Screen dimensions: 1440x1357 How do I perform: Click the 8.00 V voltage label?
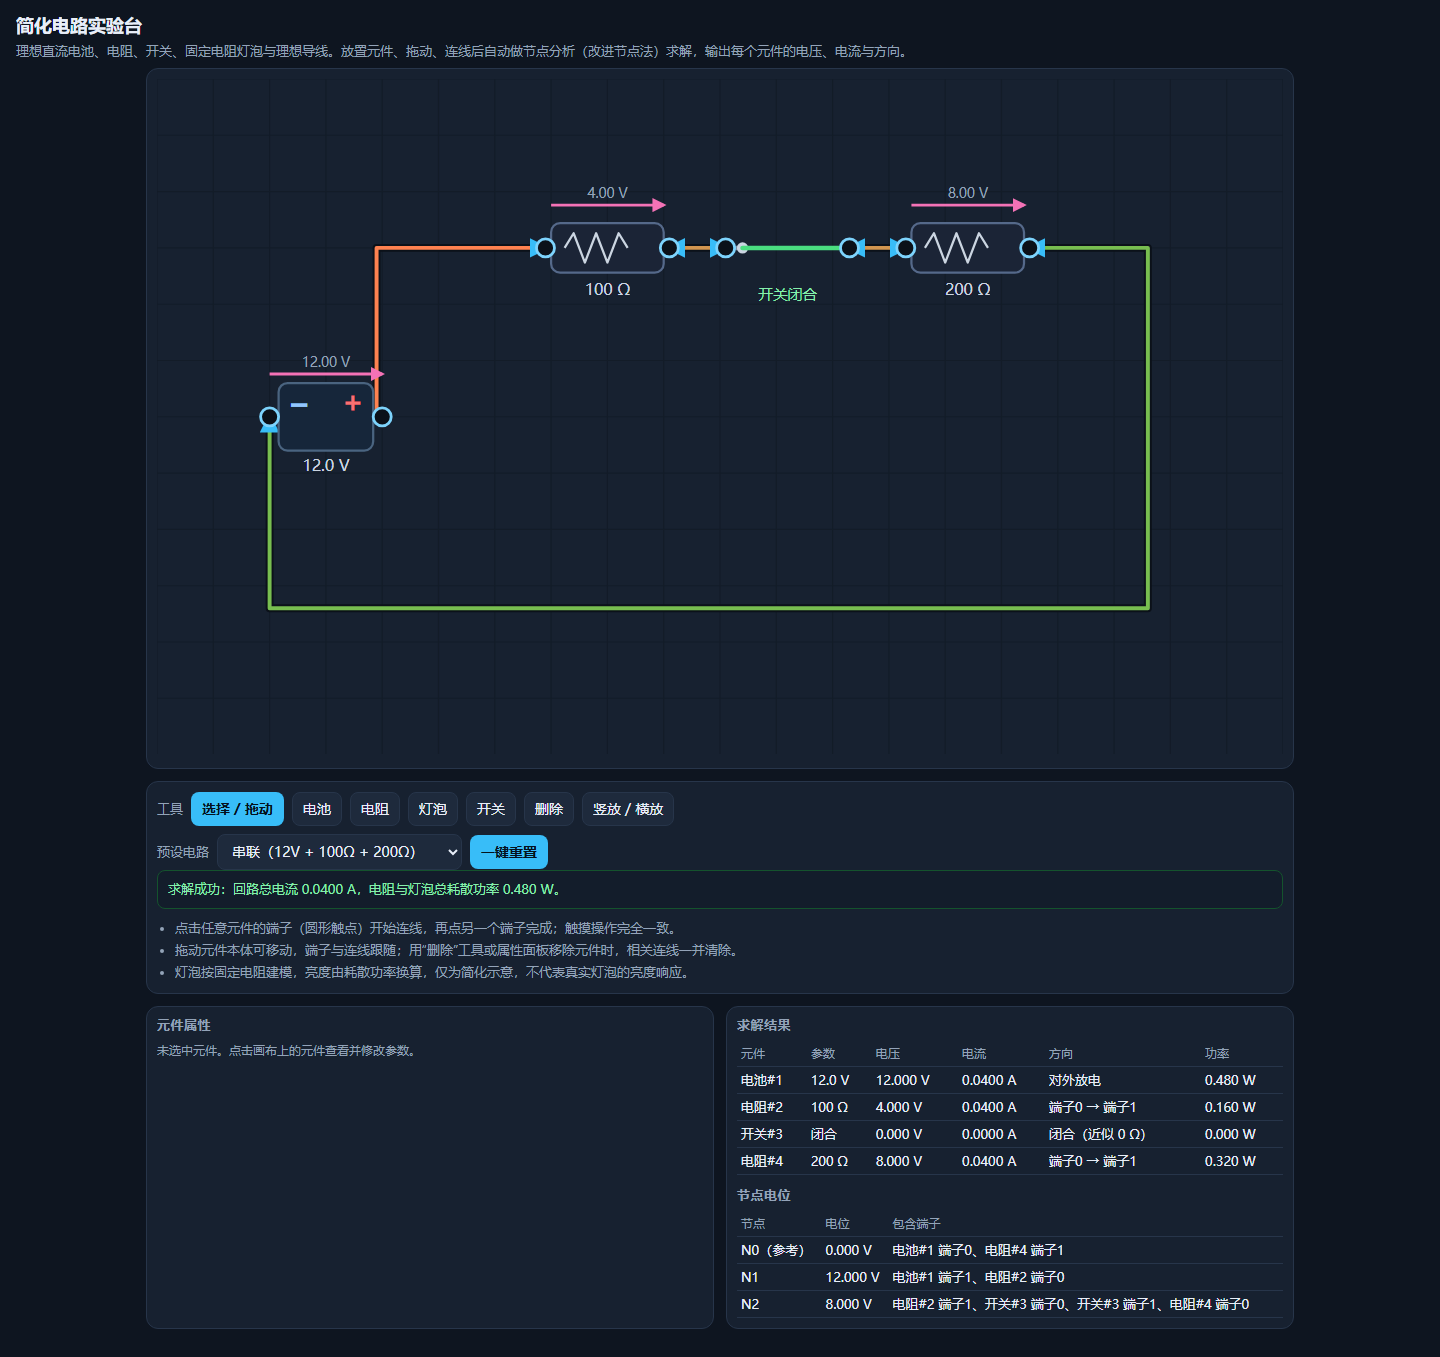[968, 192]
